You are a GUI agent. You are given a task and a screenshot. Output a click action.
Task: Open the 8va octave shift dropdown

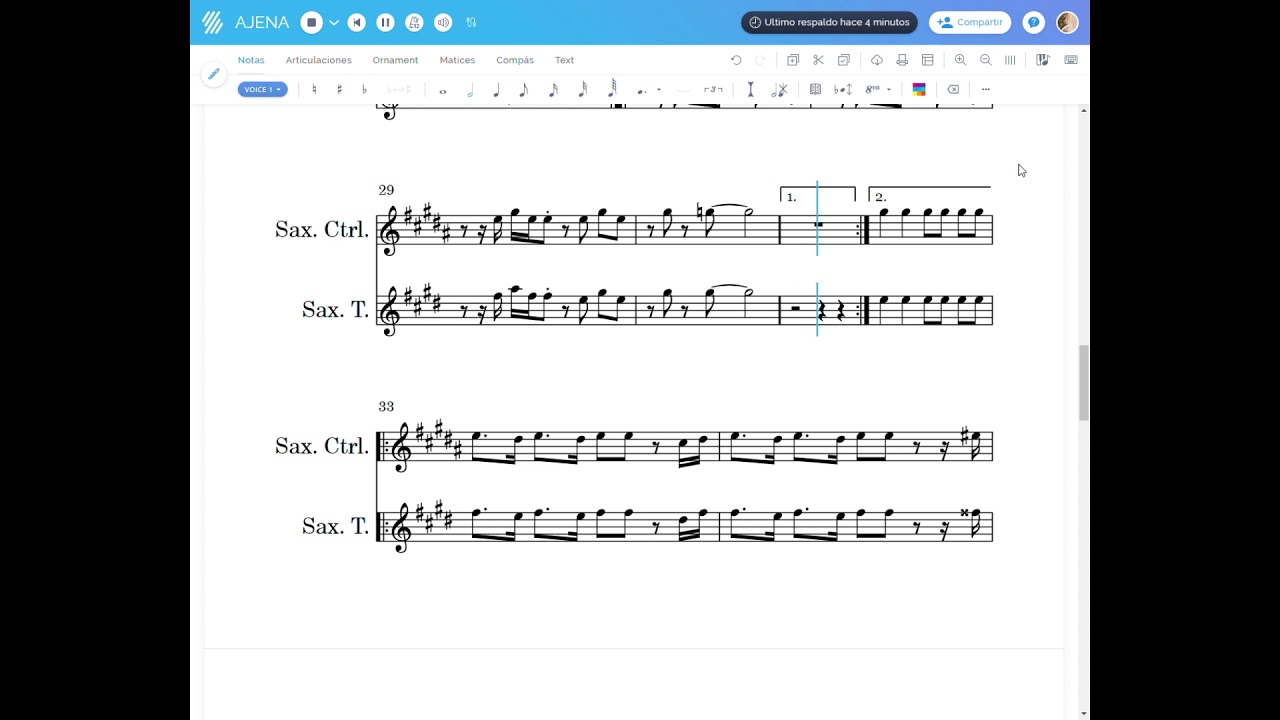(x=878, y=89)
